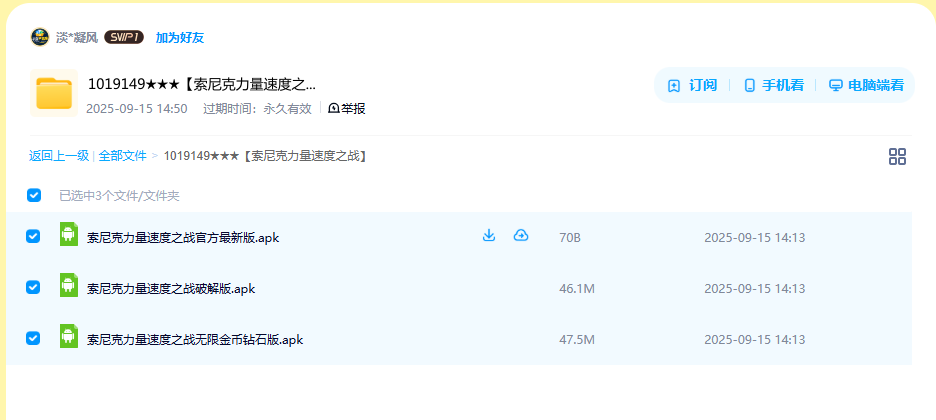Go back with 返回上一级
This screenshot has width=936, height=420.
coord(59,156)
